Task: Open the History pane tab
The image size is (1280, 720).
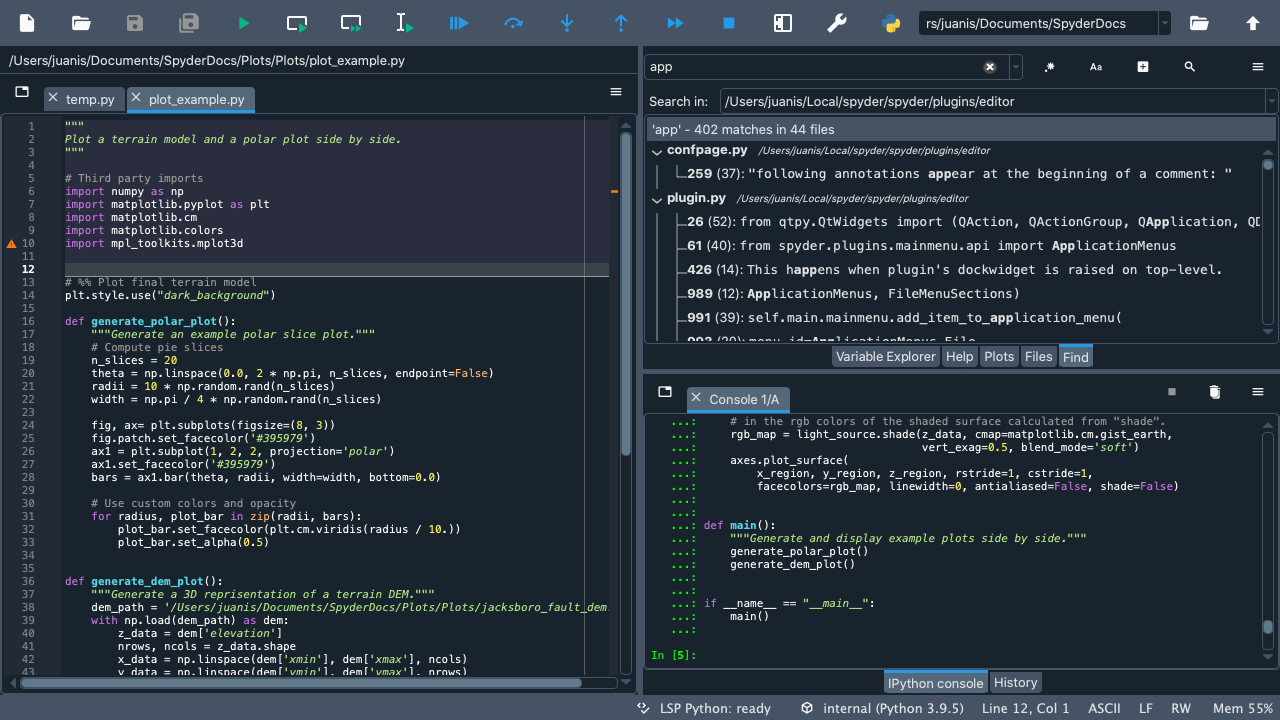Action: coord(1015,682)
